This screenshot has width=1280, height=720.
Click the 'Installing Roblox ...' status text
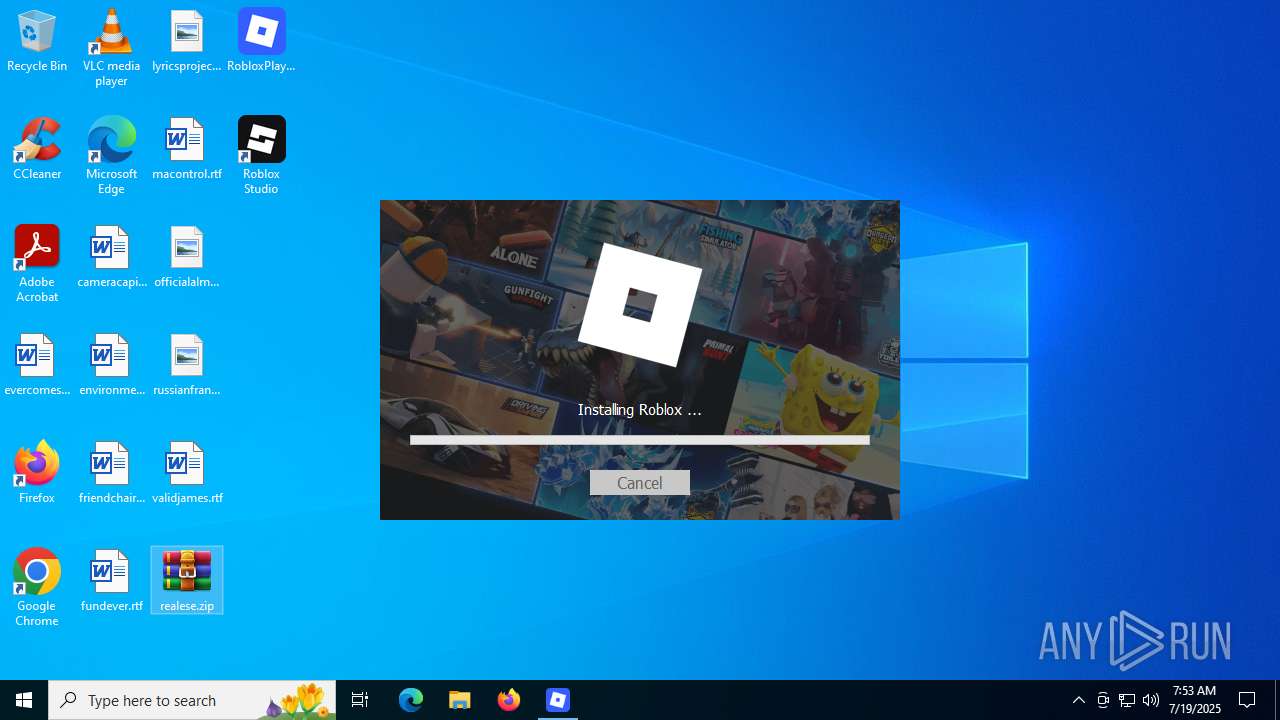tap(639, 410)
